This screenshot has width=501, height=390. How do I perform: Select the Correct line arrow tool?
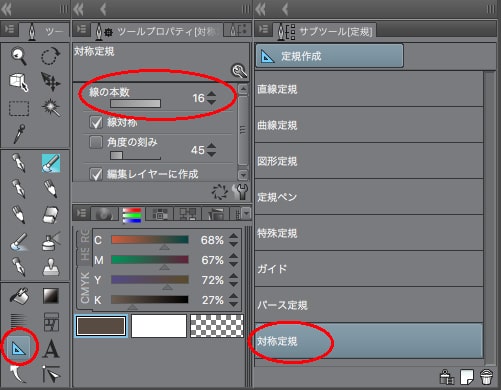coord(51,374)
